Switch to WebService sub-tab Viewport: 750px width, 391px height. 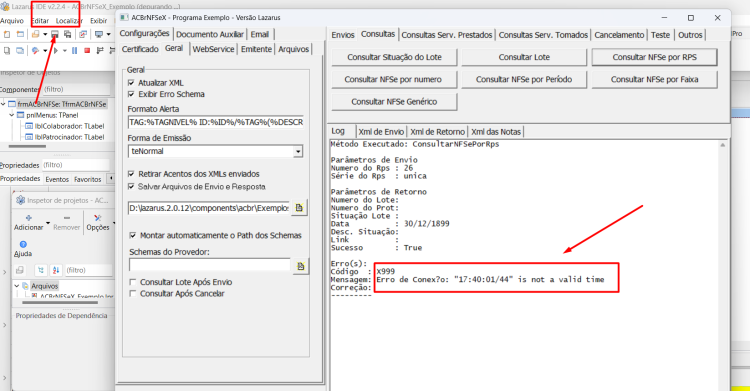[x=213, y=49]
